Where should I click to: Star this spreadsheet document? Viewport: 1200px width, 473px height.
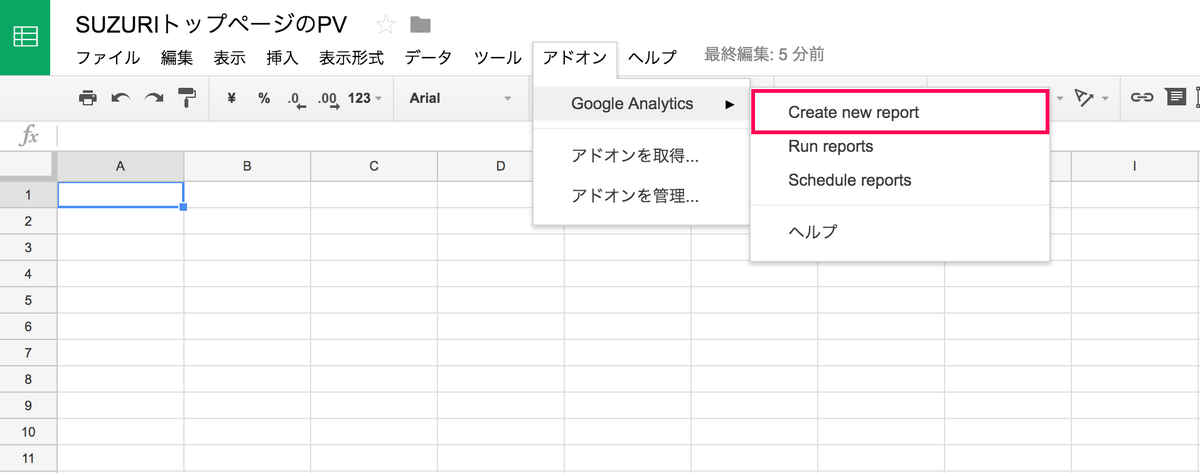(x=385, y=25)
